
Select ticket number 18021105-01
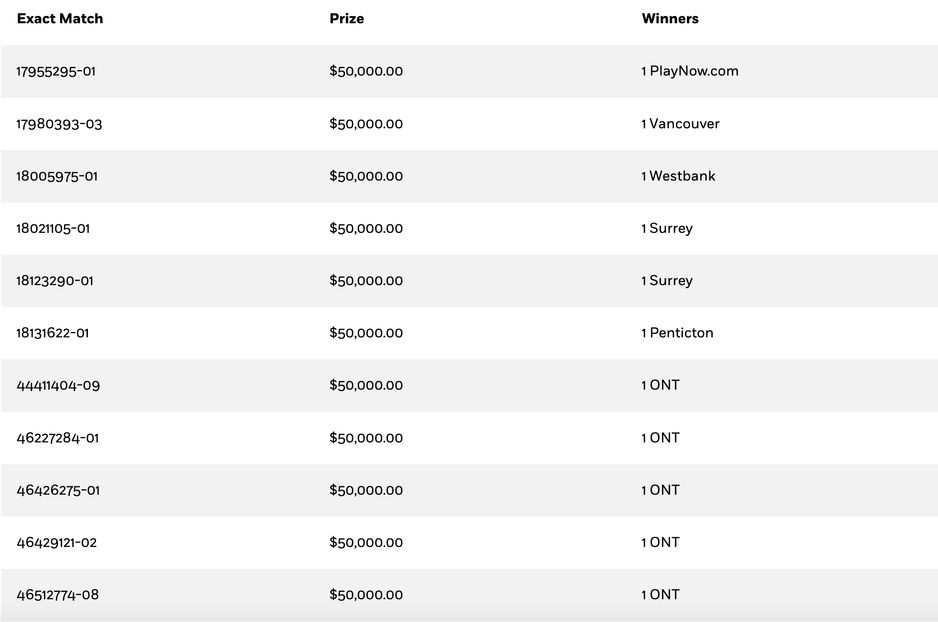[53, 229]
